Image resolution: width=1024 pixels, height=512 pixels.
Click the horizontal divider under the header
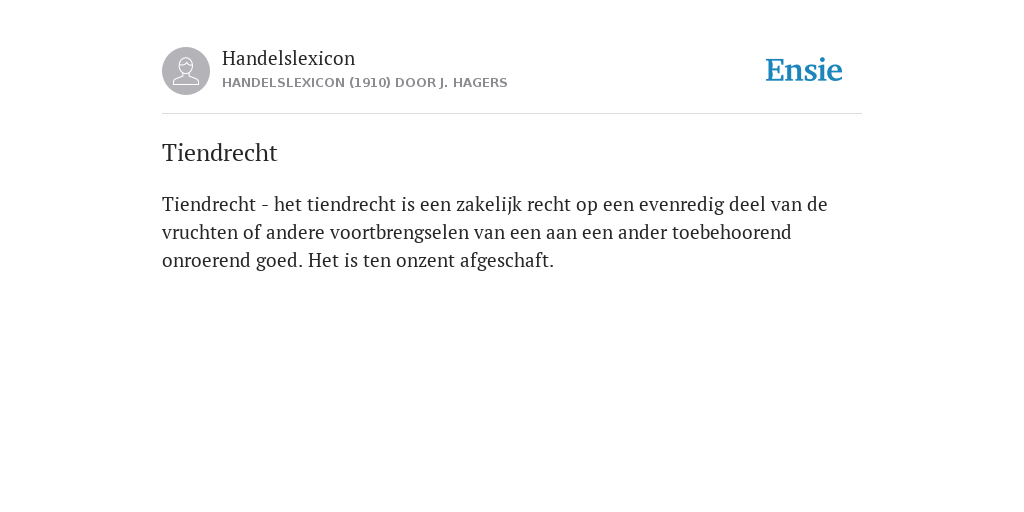(512, 114)
